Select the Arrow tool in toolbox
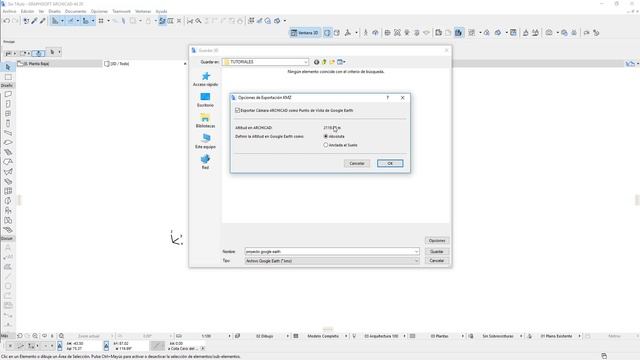Screen dimensions: 640x360 tap(8, 67)
